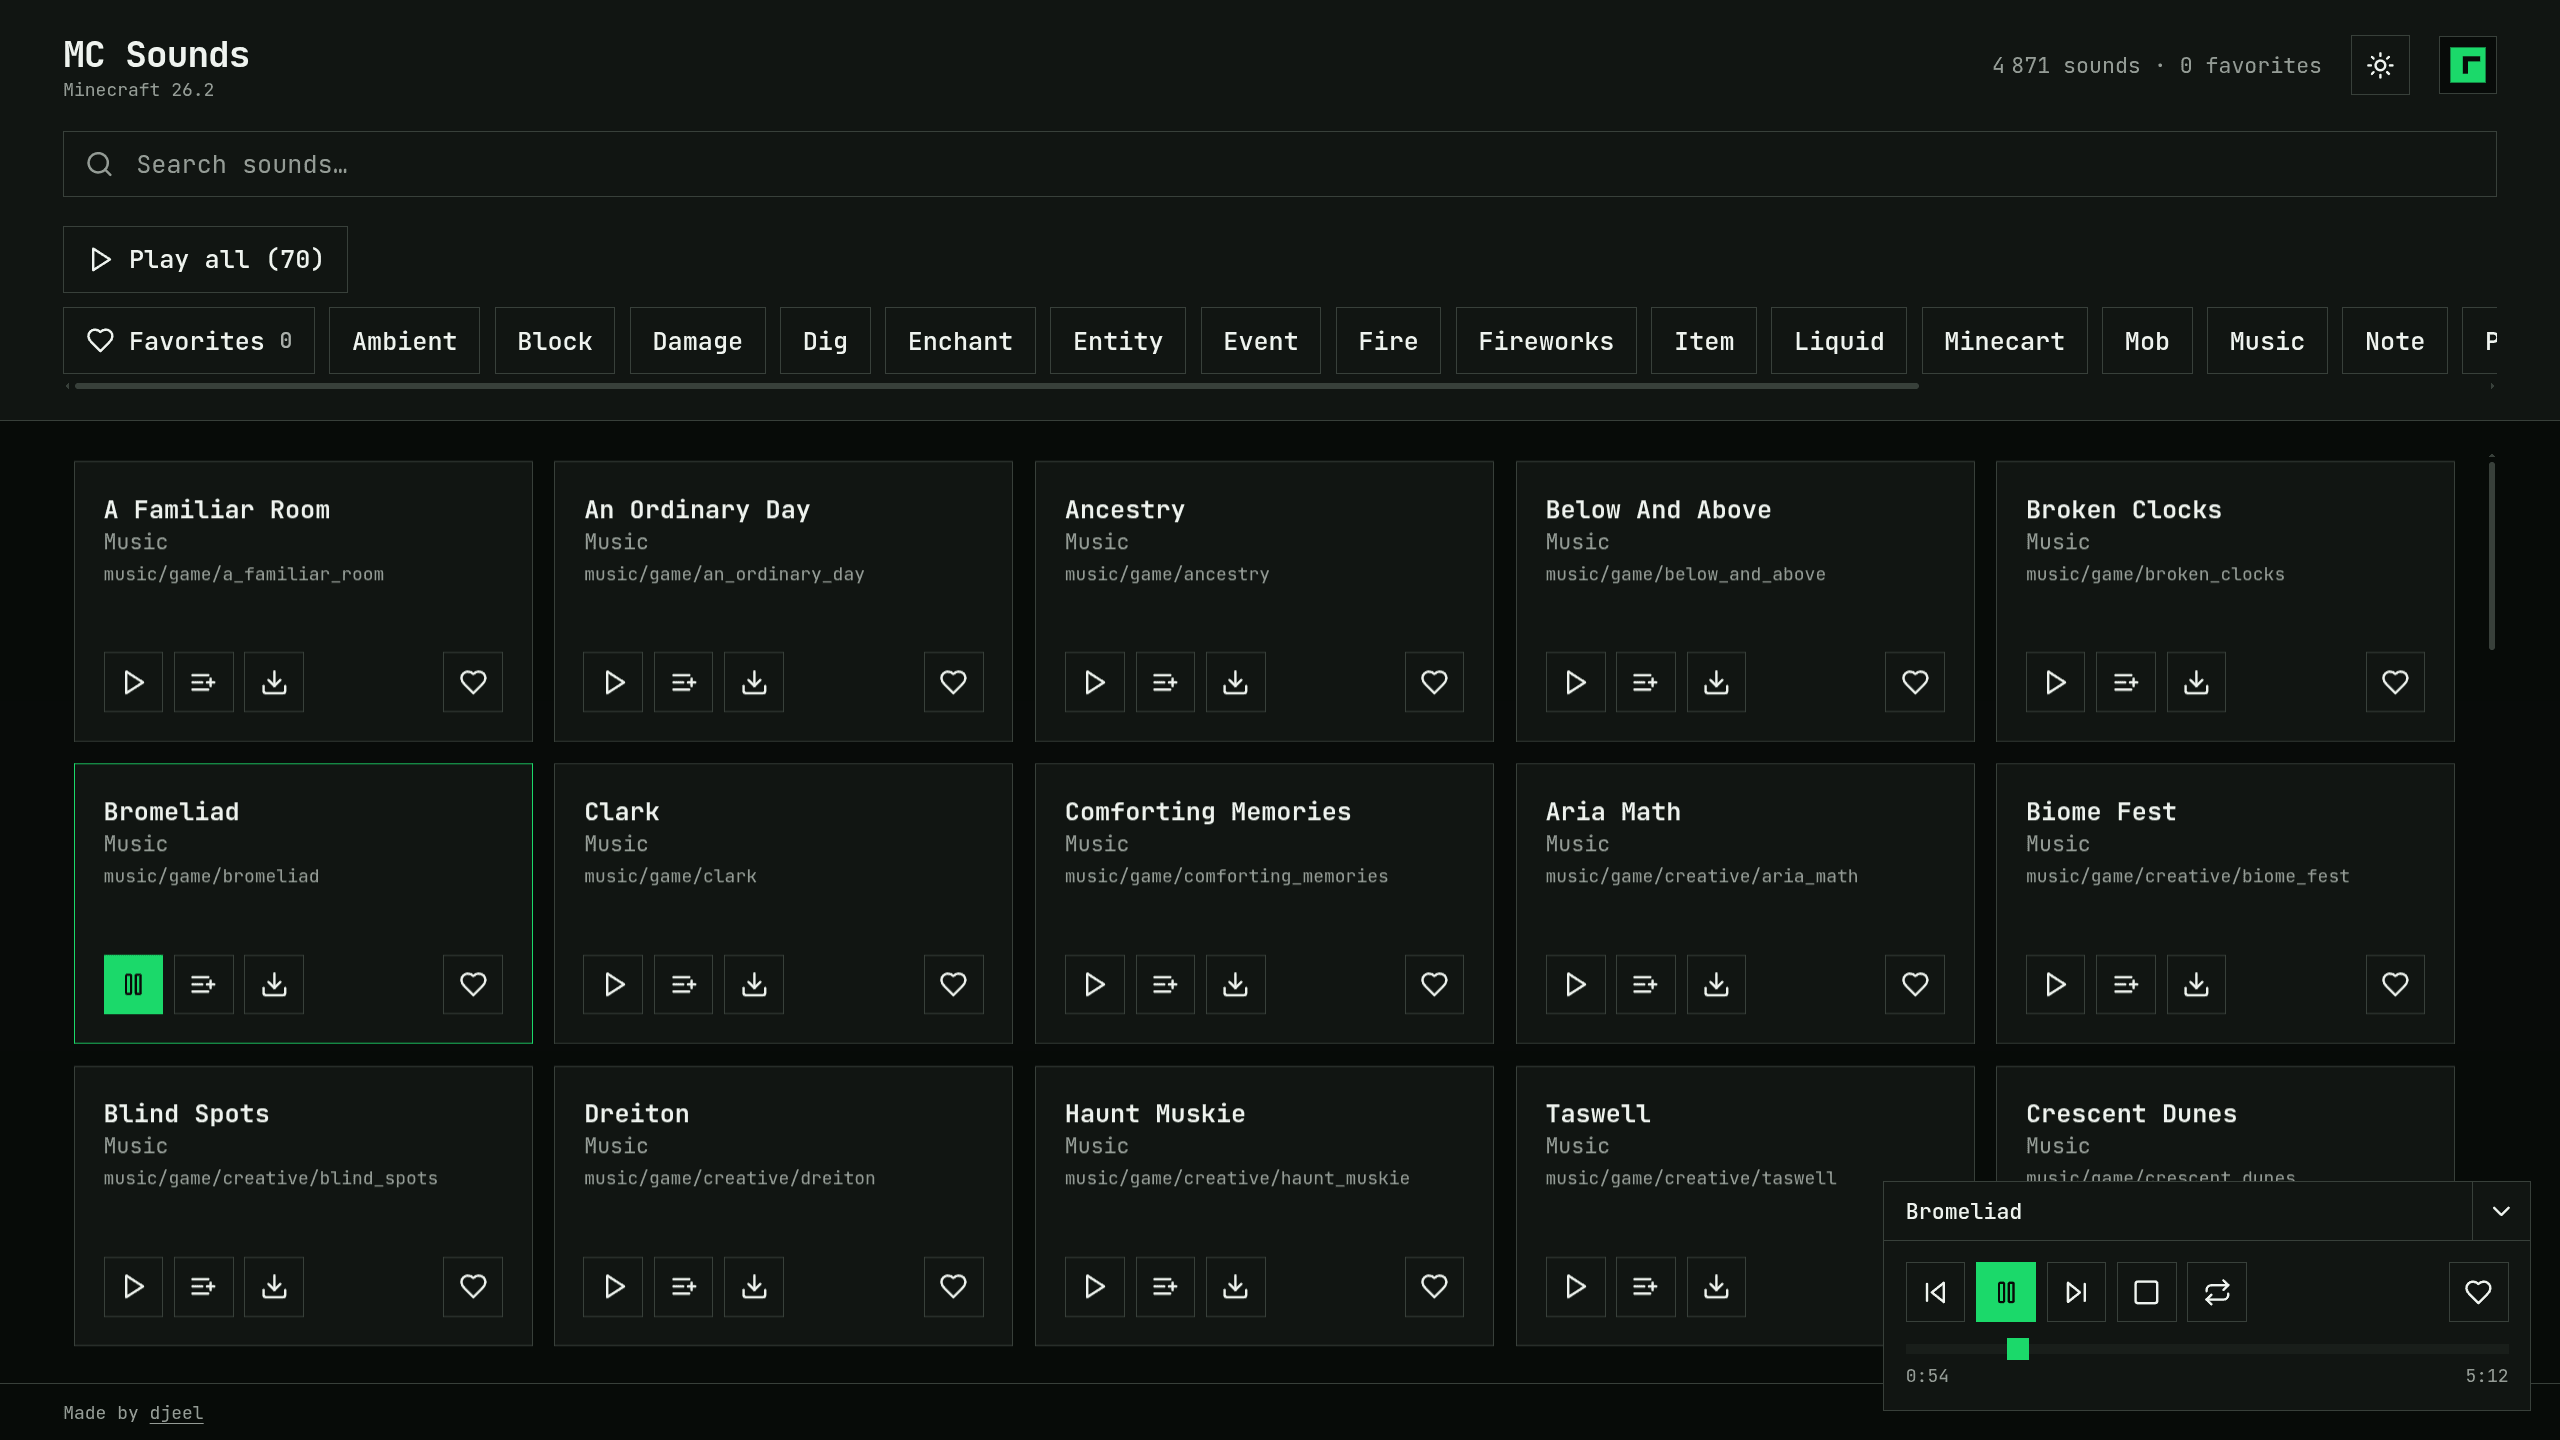Download Taswell sound file

pyautogui.click(x=1716, y=1286)
